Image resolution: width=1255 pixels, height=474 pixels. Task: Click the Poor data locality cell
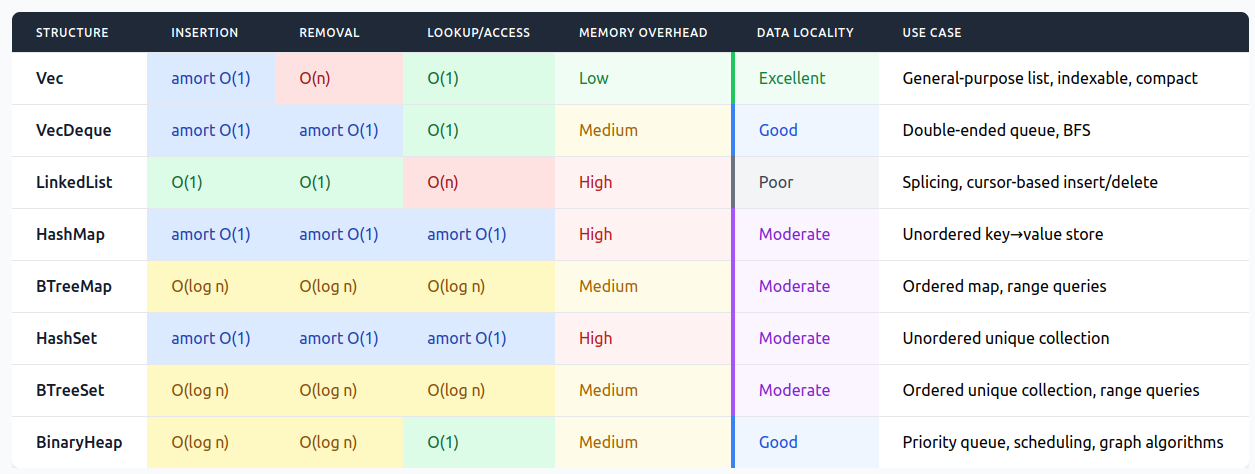coord(806,182)
